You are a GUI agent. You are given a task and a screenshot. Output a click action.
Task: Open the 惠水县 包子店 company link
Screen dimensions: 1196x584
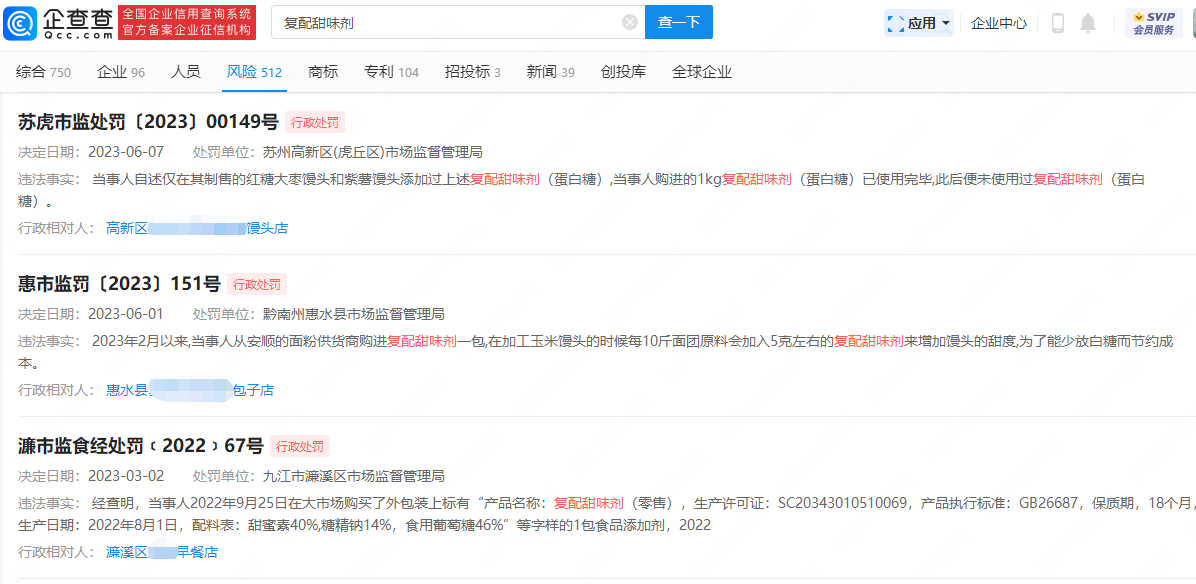point(190,390)
